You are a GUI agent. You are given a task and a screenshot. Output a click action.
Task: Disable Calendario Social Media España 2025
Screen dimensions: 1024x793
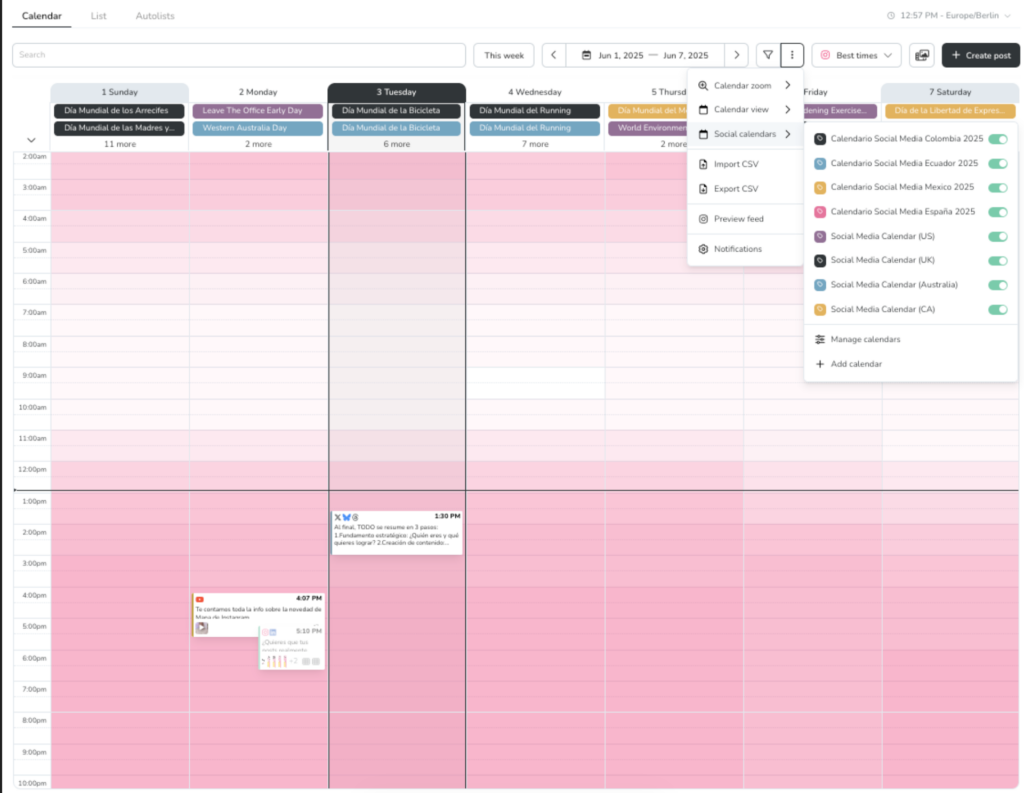pyautogui.click(x=997, y=212)
